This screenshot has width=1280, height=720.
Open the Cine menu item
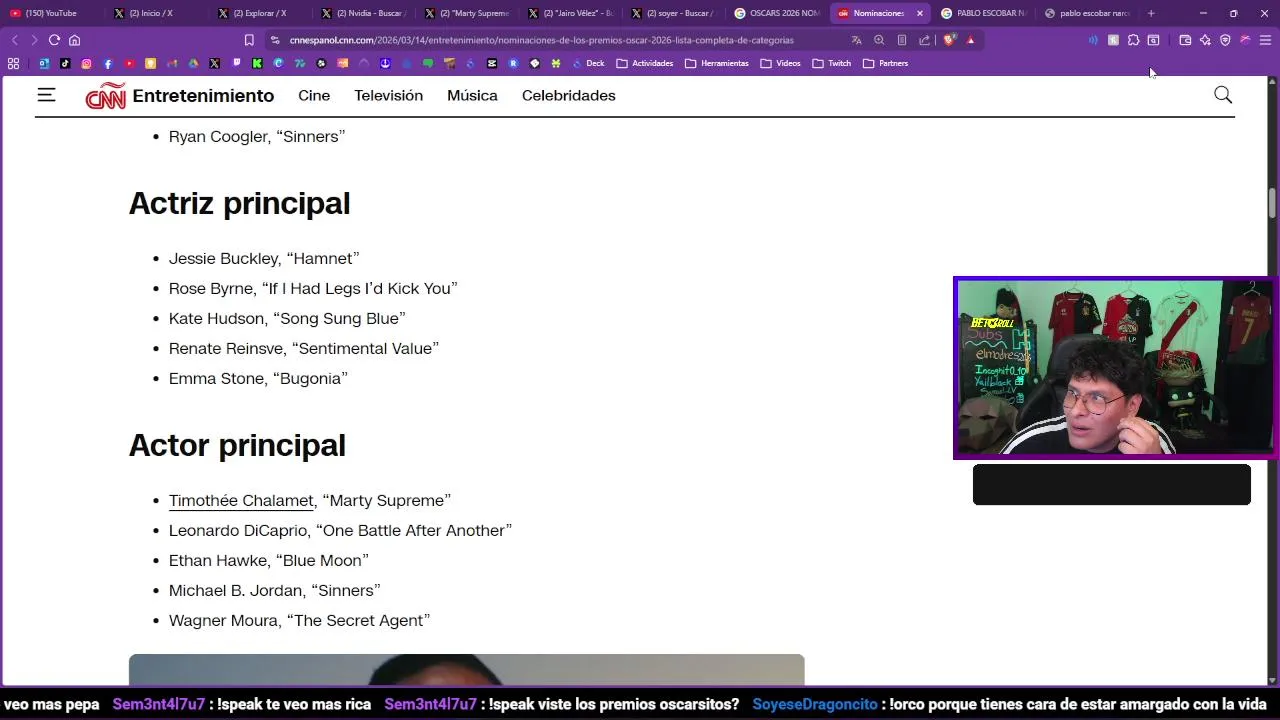pos(314,95)
